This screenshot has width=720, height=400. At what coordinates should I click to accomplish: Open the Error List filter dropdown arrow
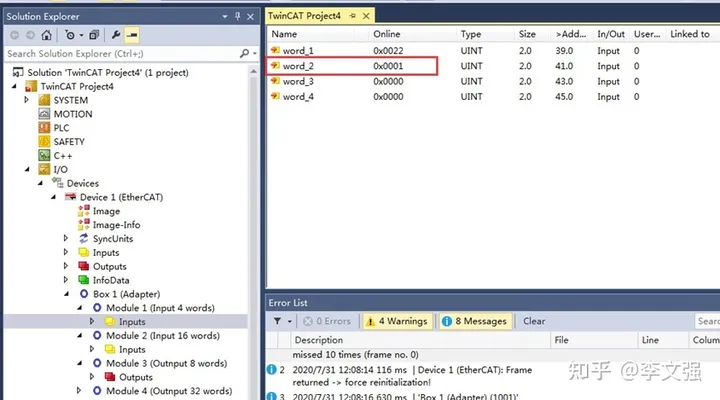pyautogui.click(x=289, y=321)
